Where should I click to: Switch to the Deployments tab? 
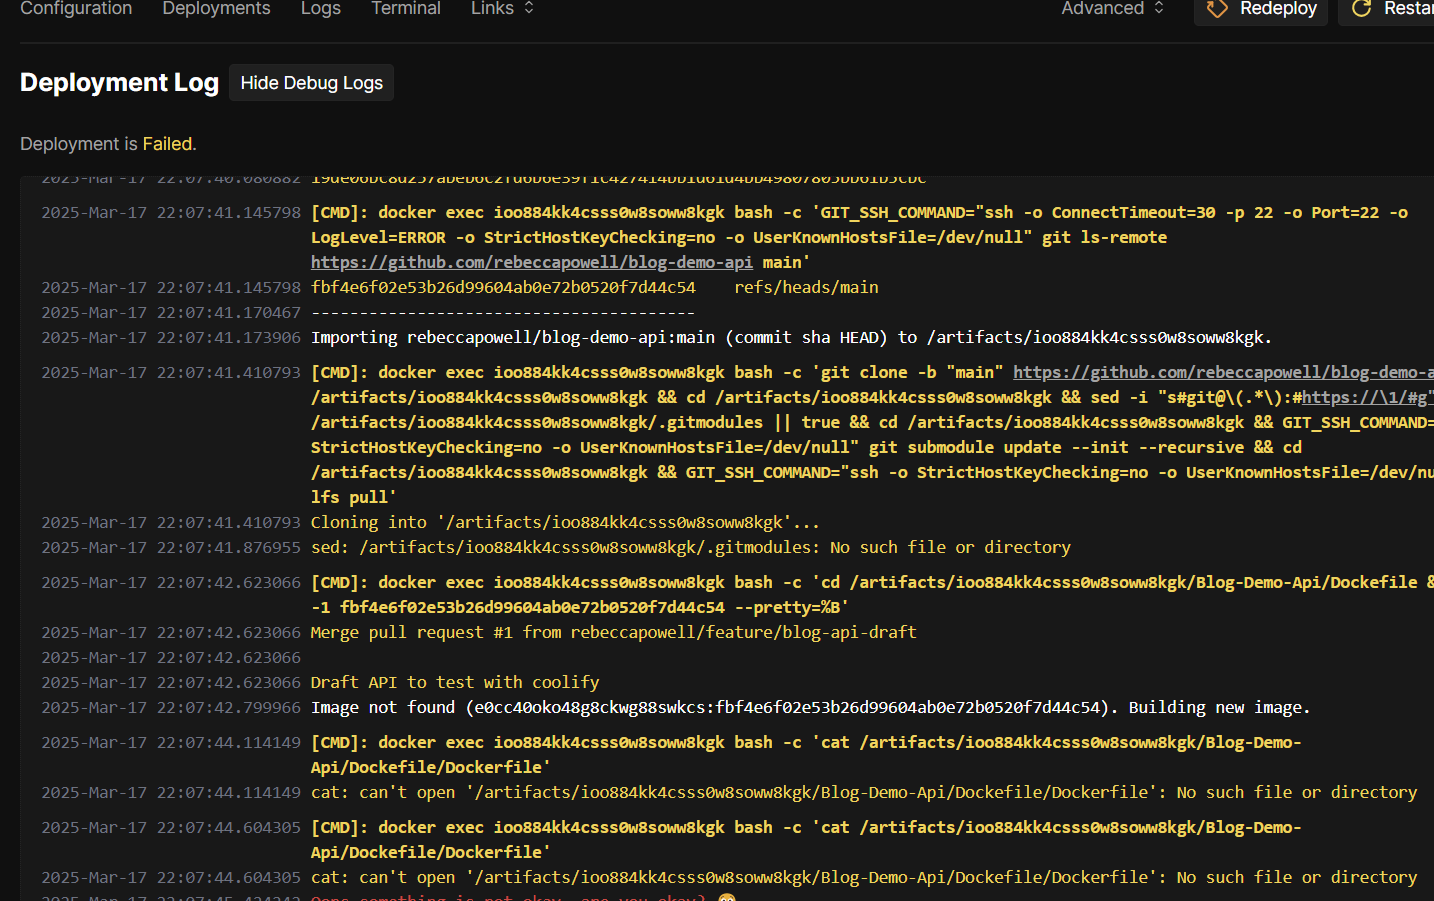[216, 8]
